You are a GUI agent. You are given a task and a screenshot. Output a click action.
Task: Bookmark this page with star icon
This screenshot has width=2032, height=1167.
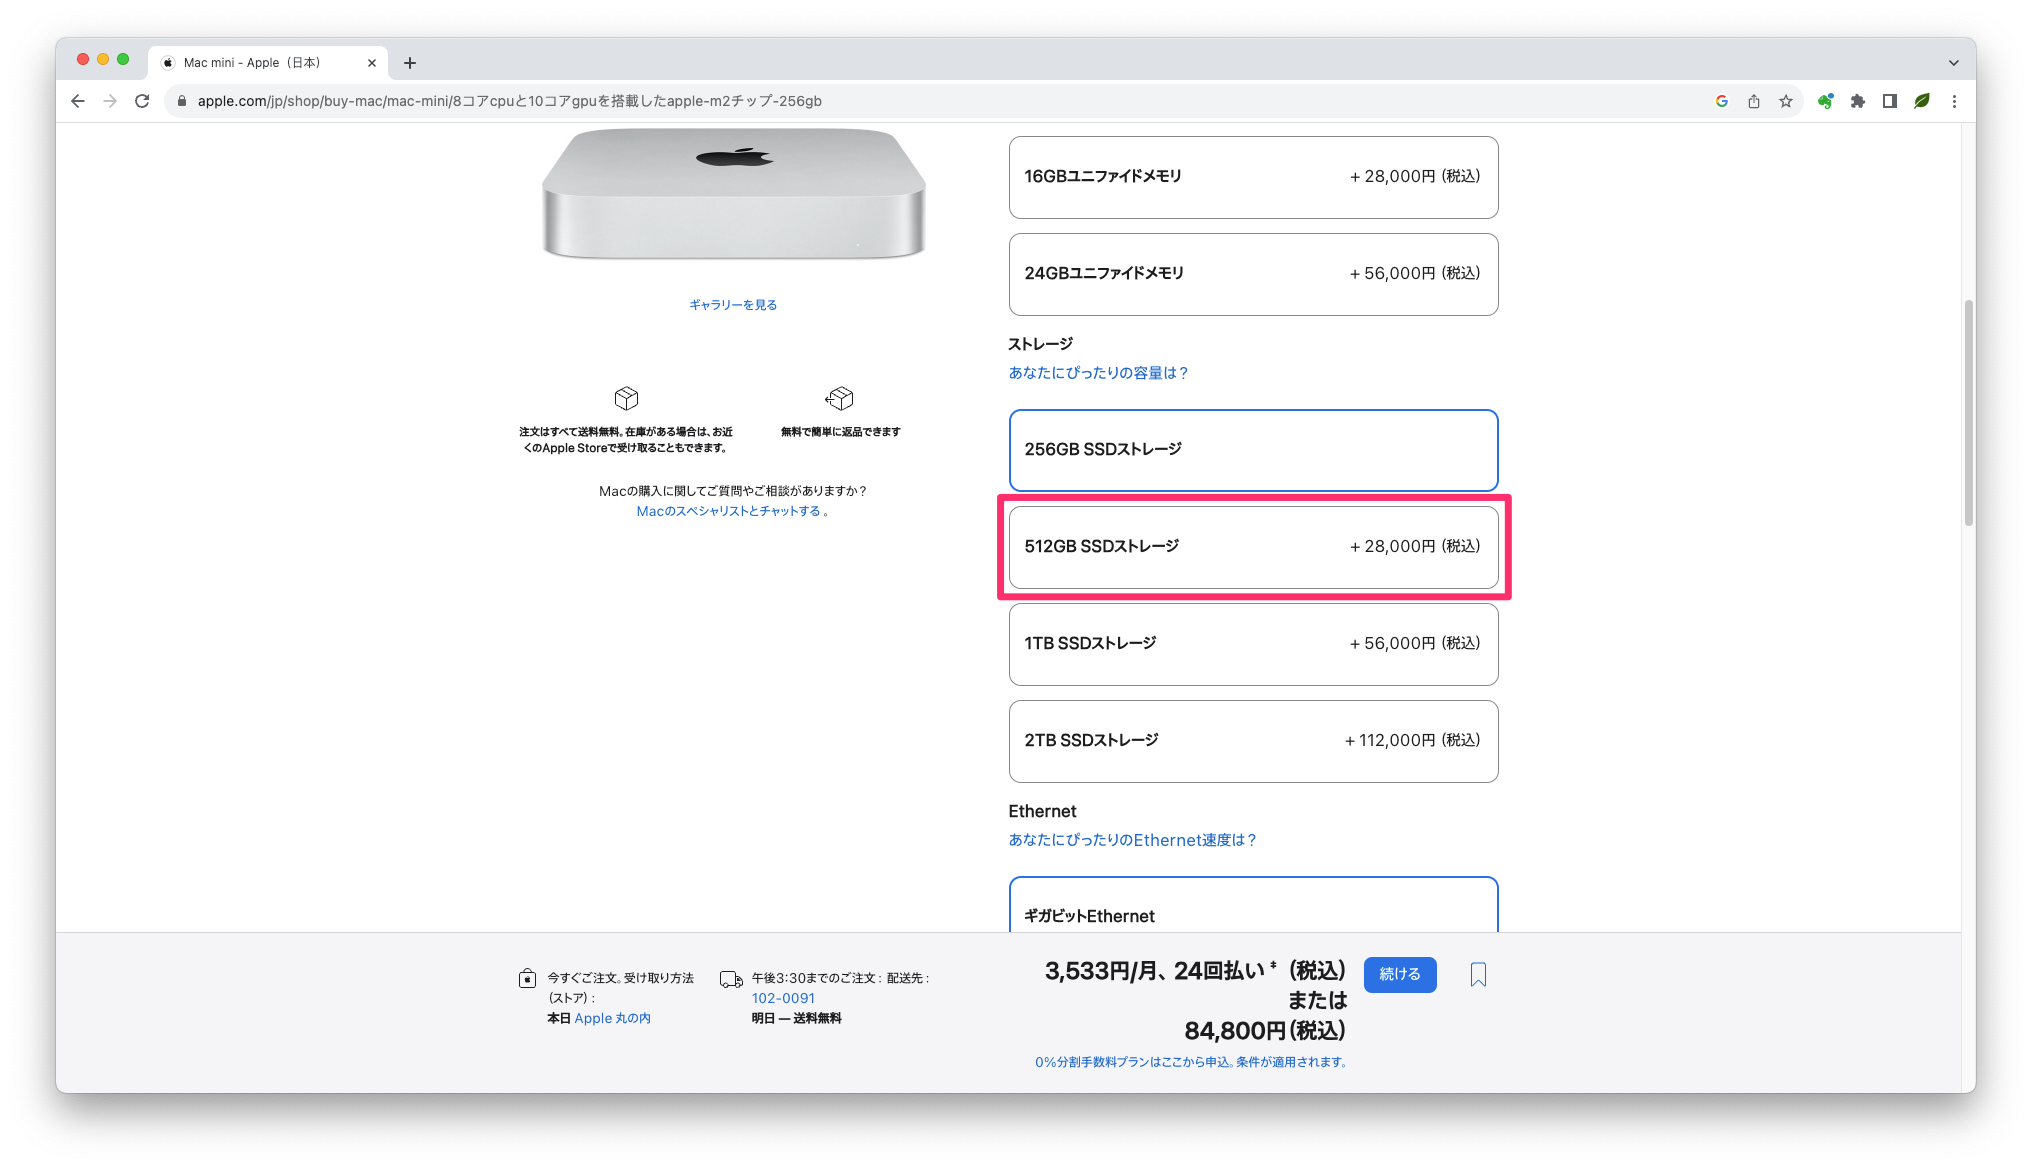(x=1785, y=101)
